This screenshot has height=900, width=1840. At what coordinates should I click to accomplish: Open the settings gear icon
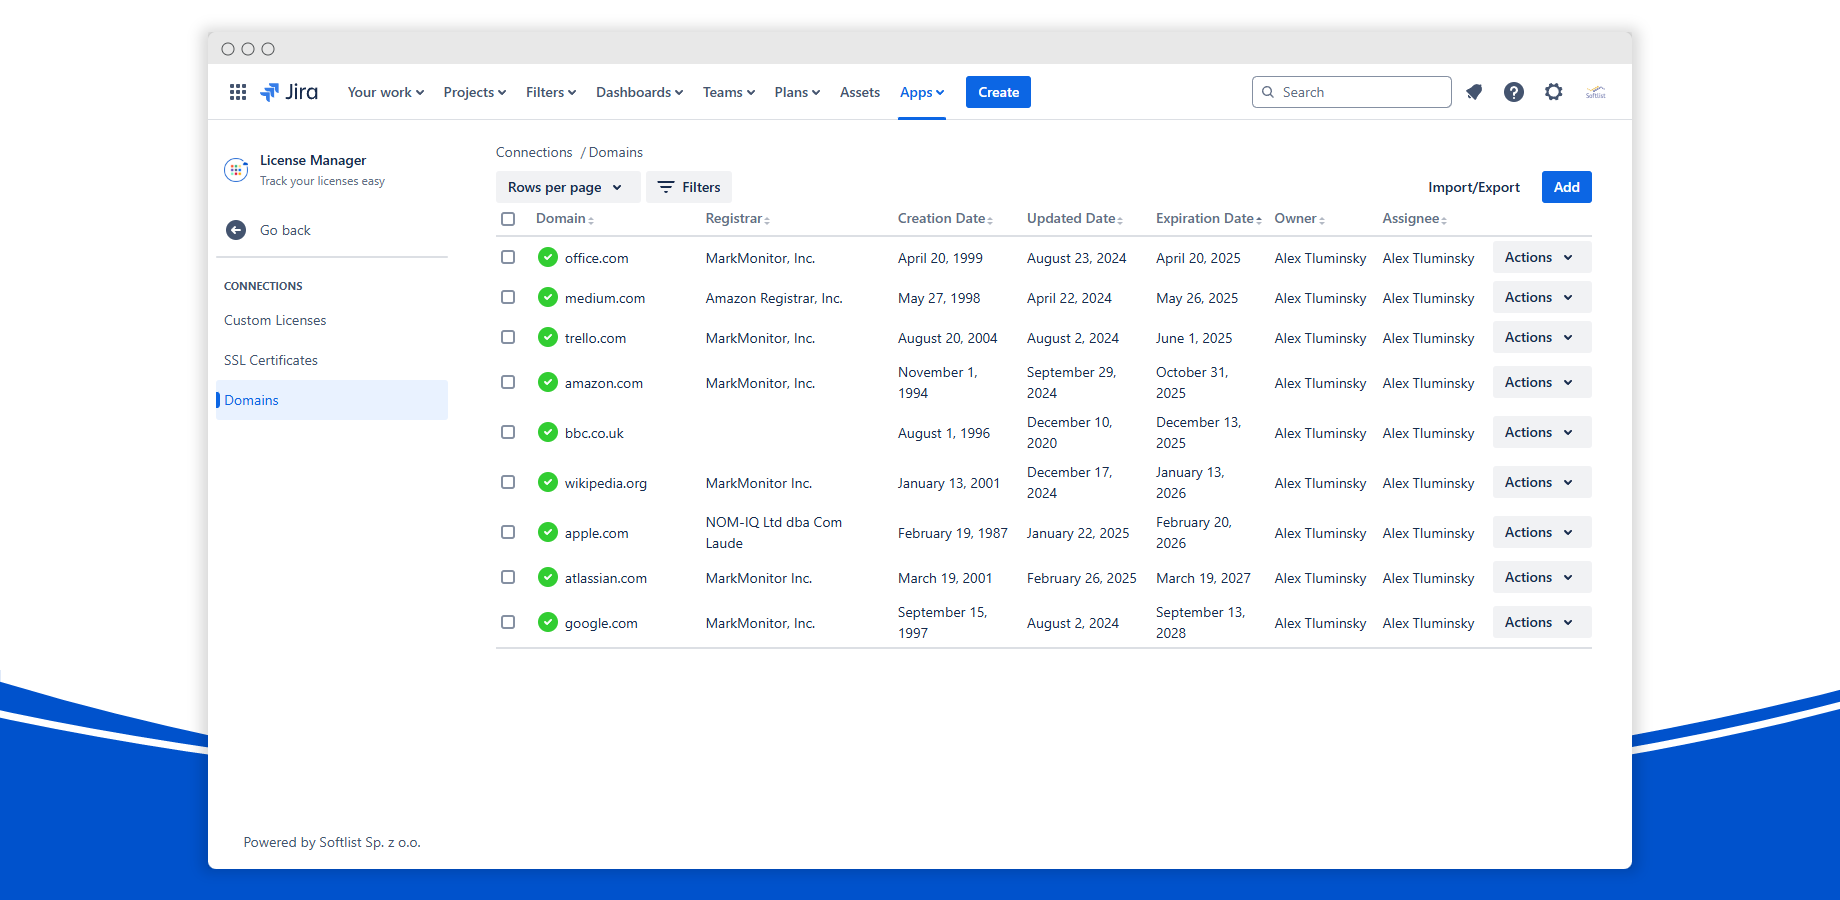pyautogui.click(x=1553, y=92)
